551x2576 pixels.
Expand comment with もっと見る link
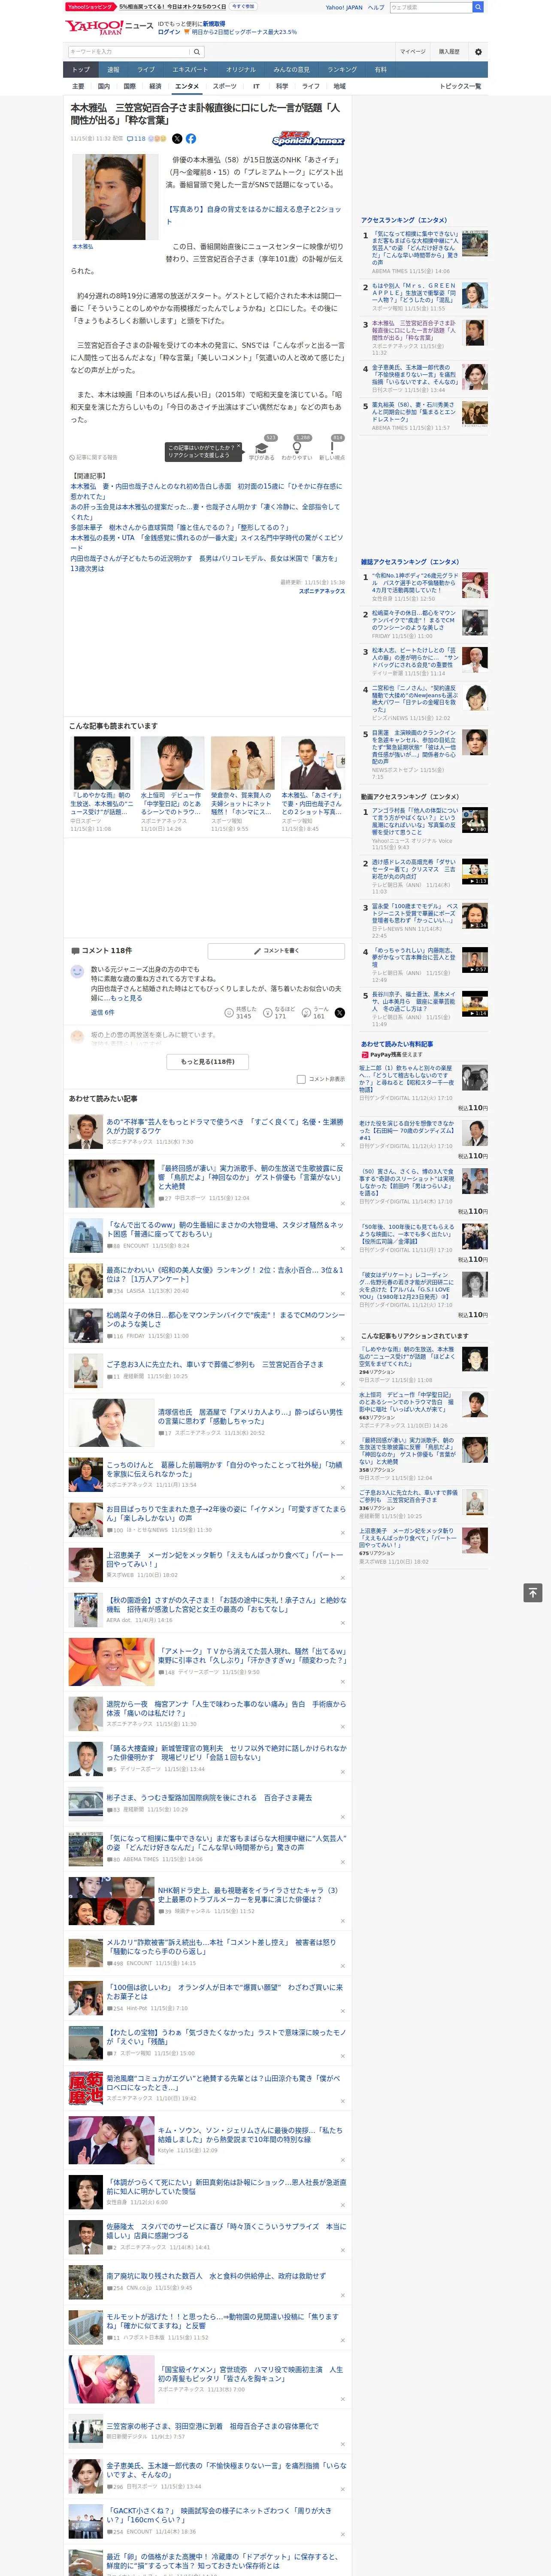click(127, 998)
